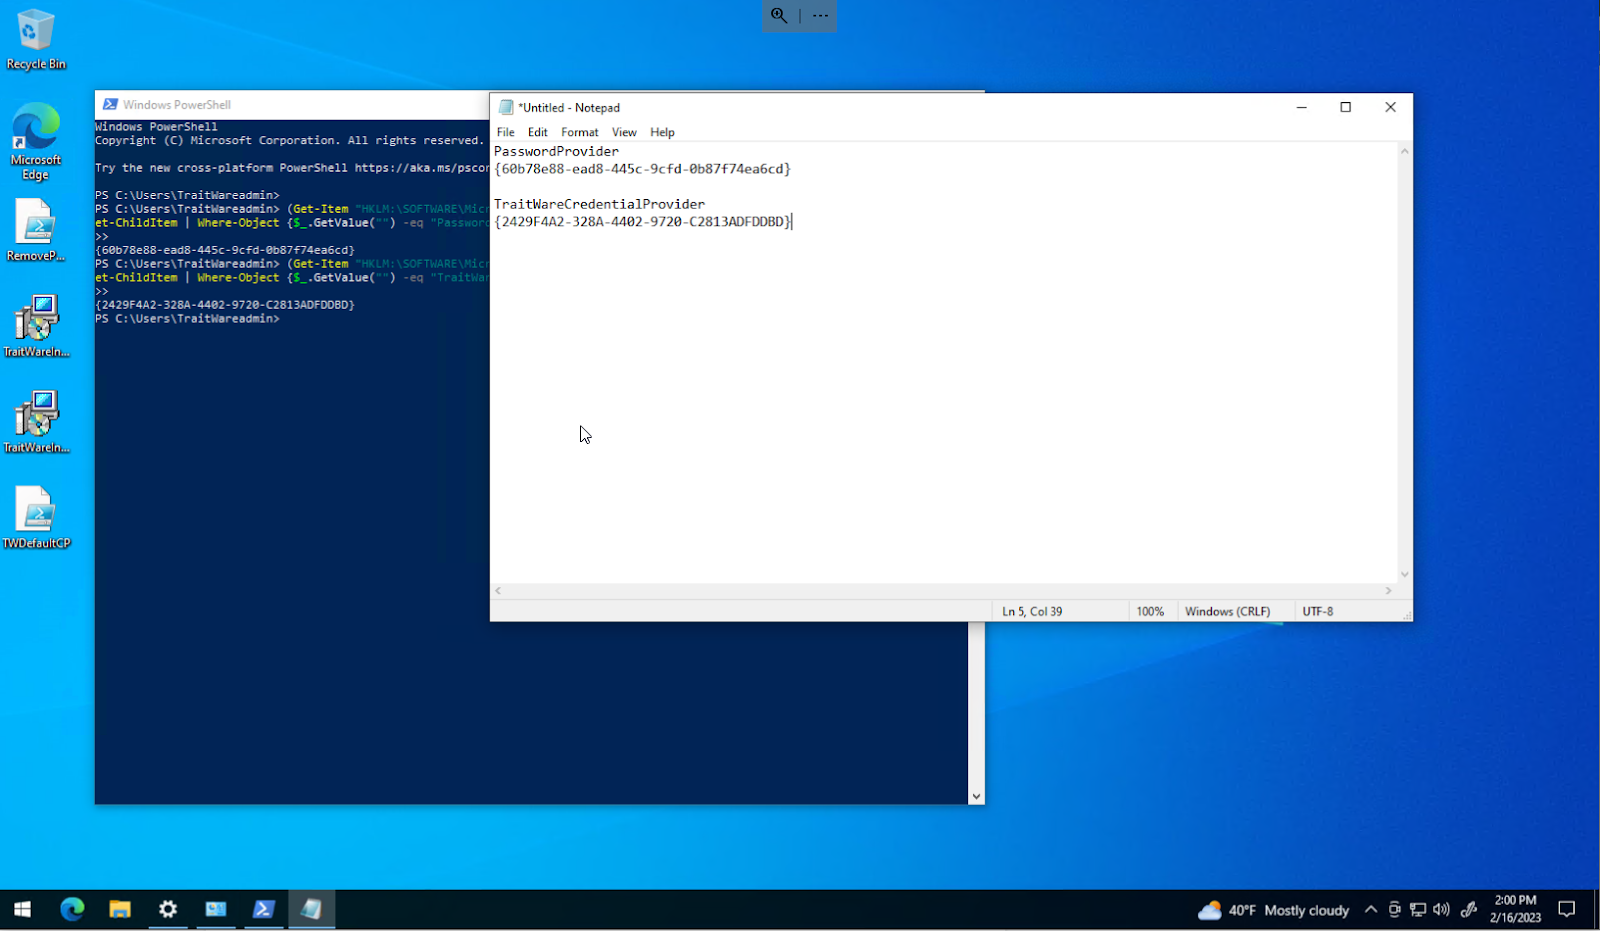Open the volume control in system tray

[1441, 909]
